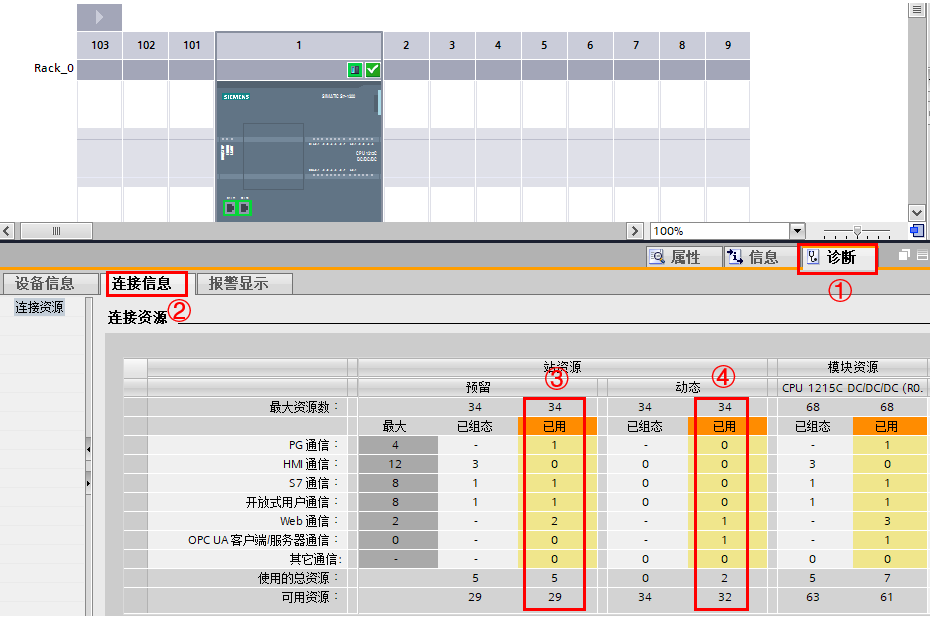The width and height of the screenshot is (940, 626).
Task: Click the 站资源 column header
Action: 562,367
